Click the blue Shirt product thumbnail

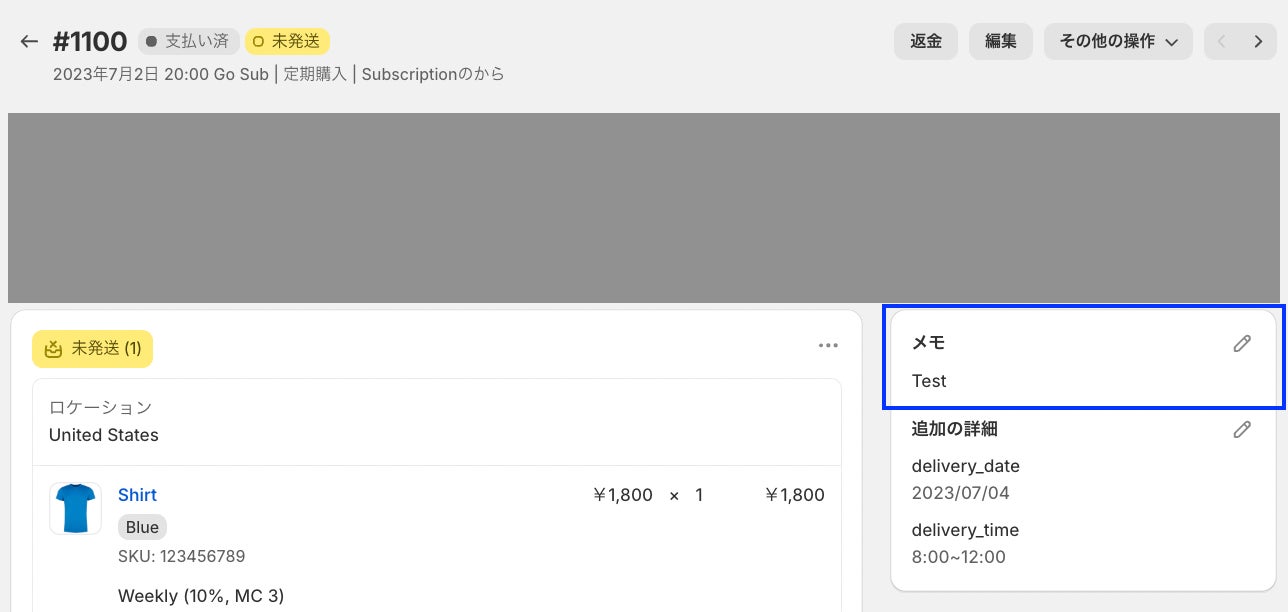coord(75,508)
